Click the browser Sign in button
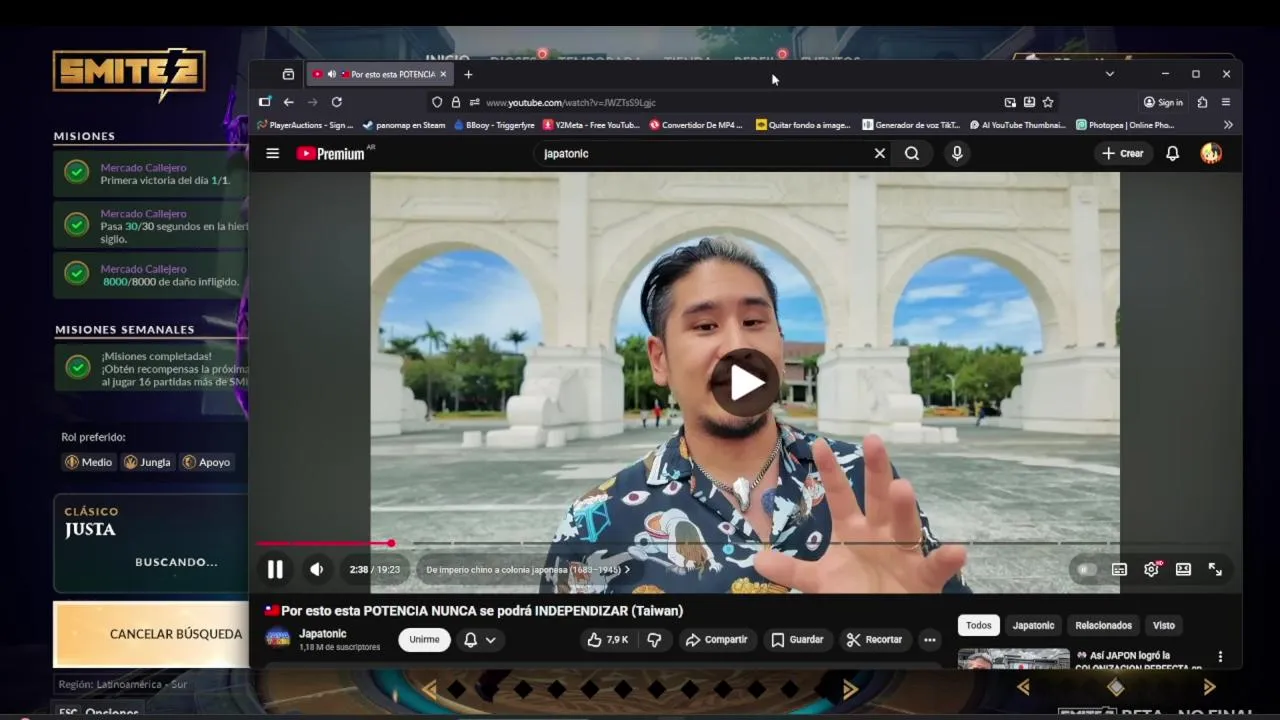The image size is (1280, 720). pos(1163,102)
